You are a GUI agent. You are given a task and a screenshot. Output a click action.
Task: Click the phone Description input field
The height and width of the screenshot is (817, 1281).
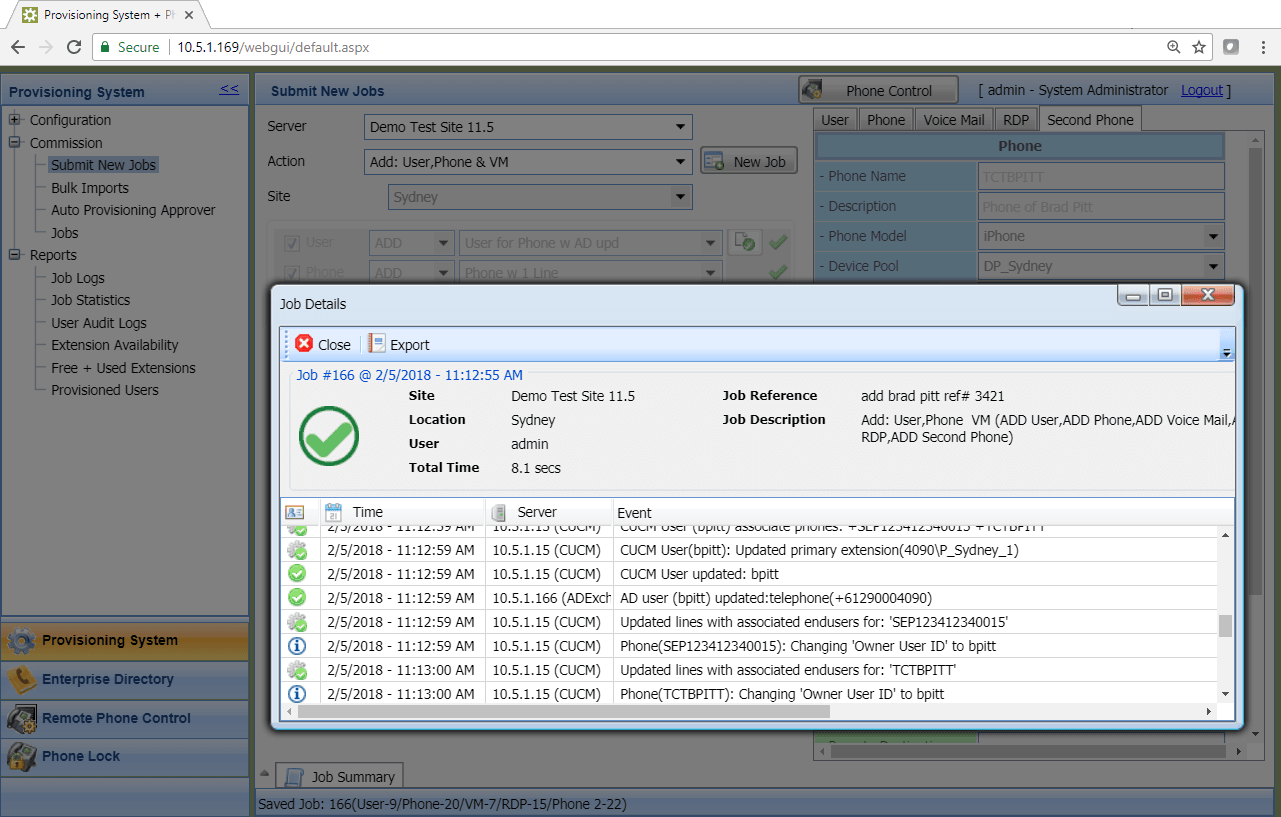coord(1101,206)
